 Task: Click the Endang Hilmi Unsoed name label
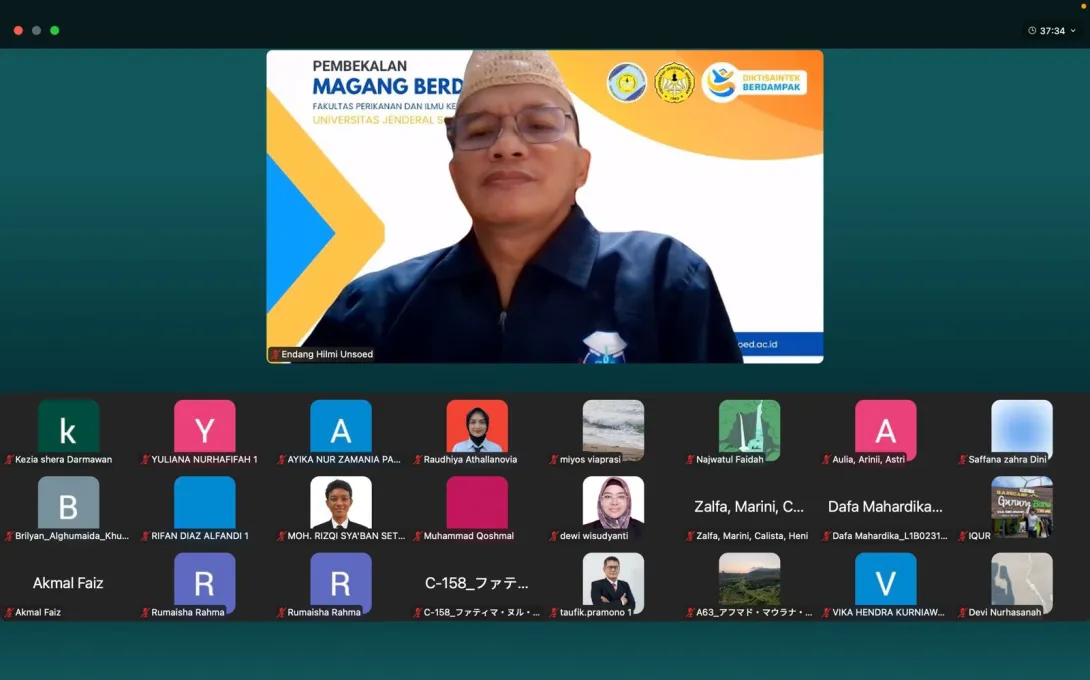click(328, 354)
